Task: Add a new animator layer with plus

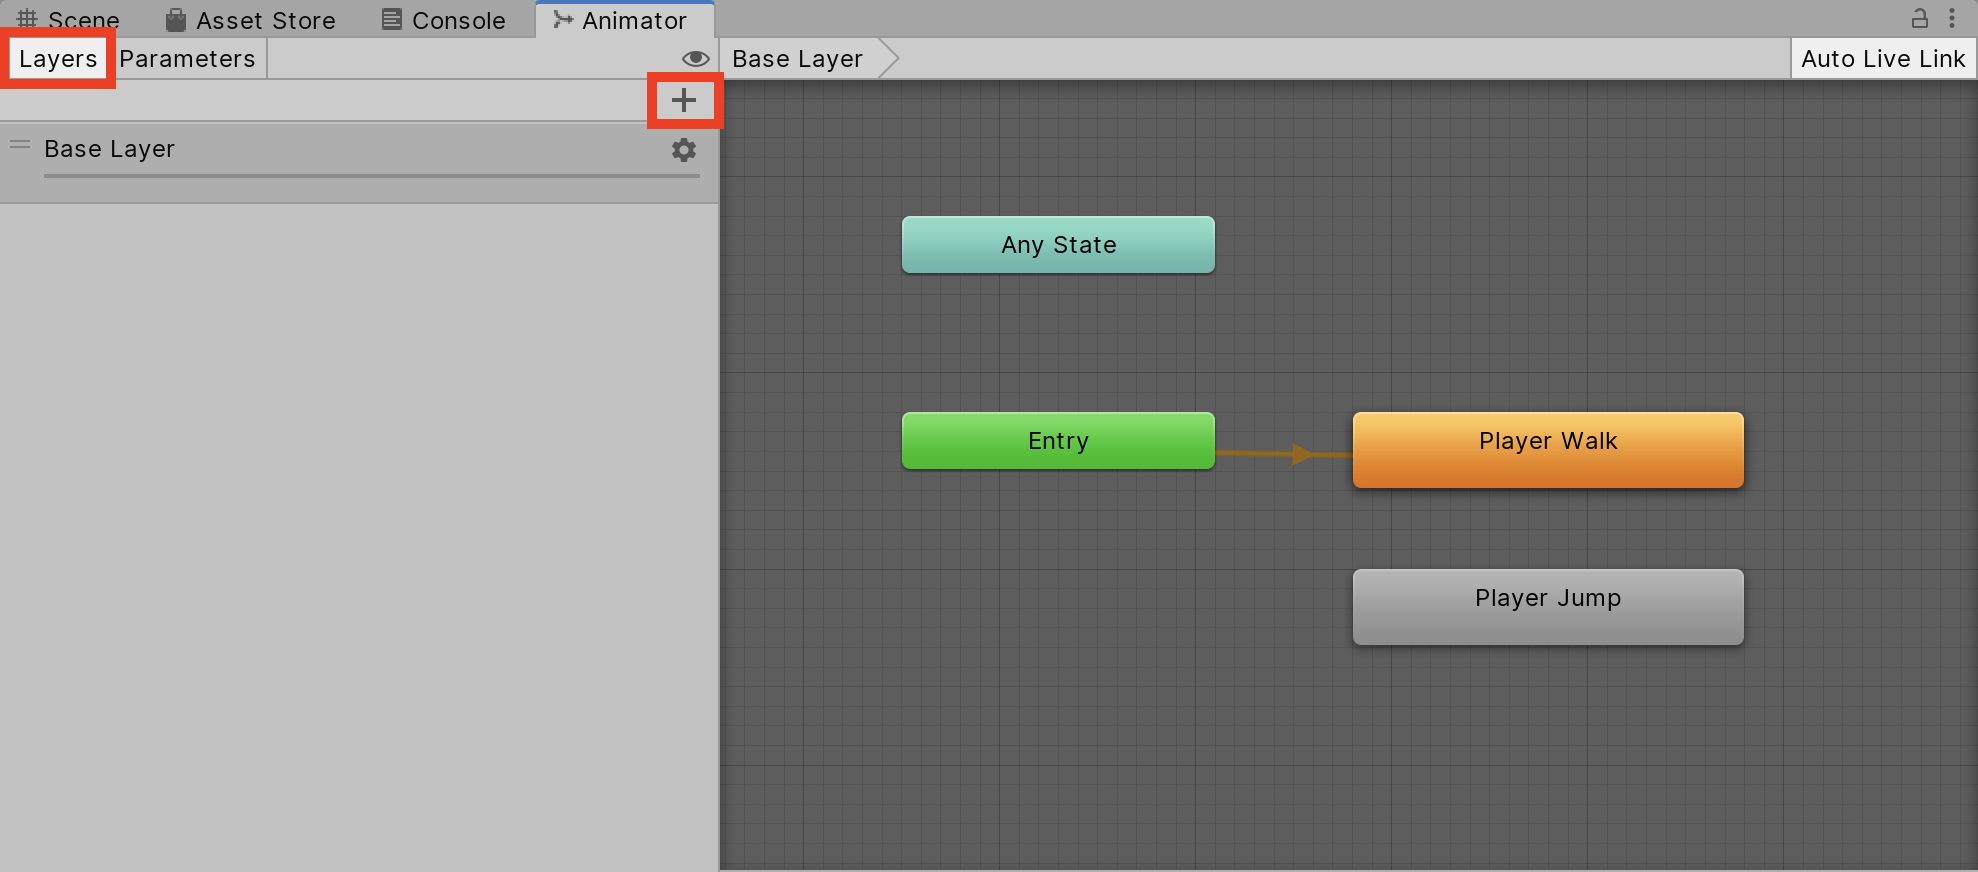Action: (684, 100)
